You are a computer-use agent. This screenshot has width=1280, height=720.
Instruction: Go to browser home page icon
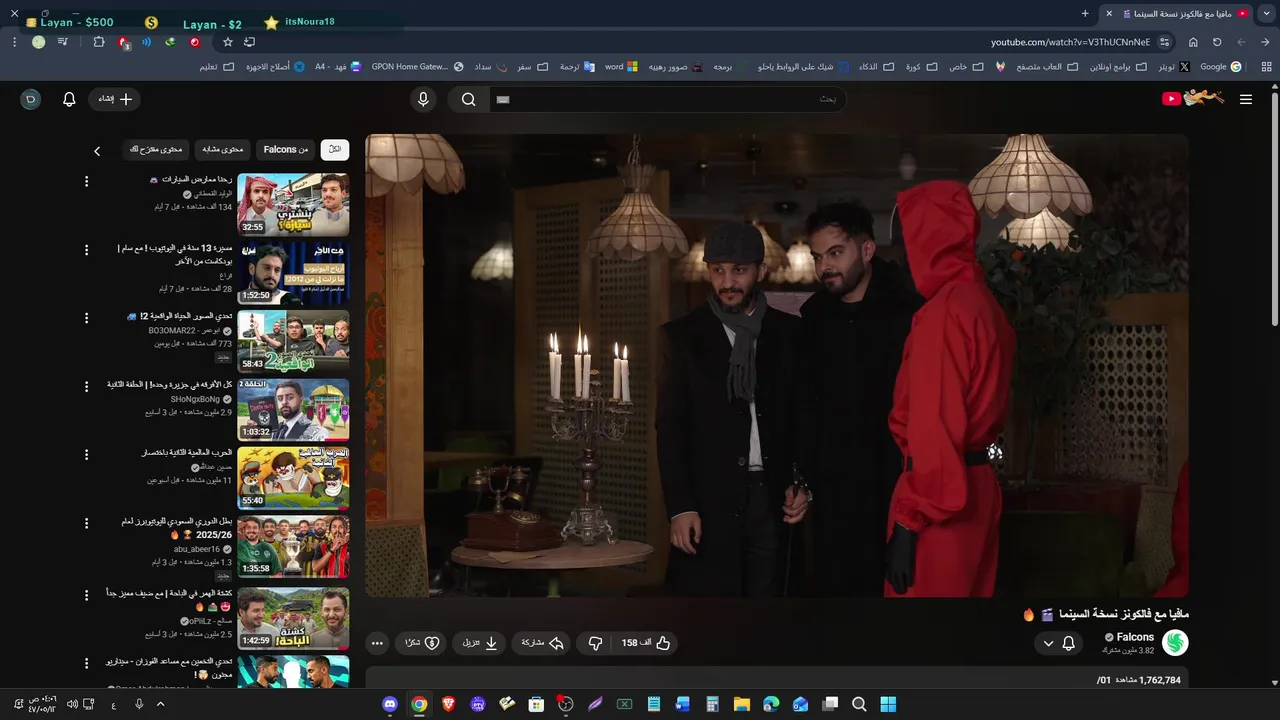click(1193, 42)
